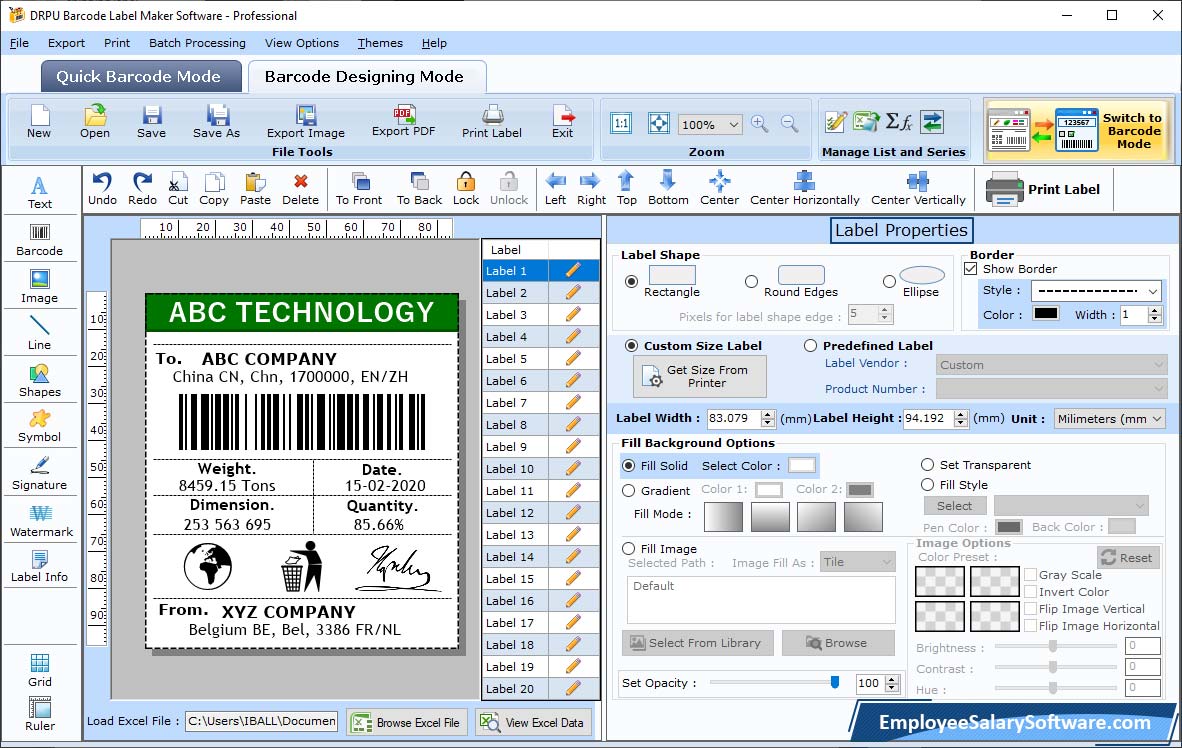This screenshot has height=748, width=1182.
Task: Select the Line drawing tool
Action: tap(40, 333)
